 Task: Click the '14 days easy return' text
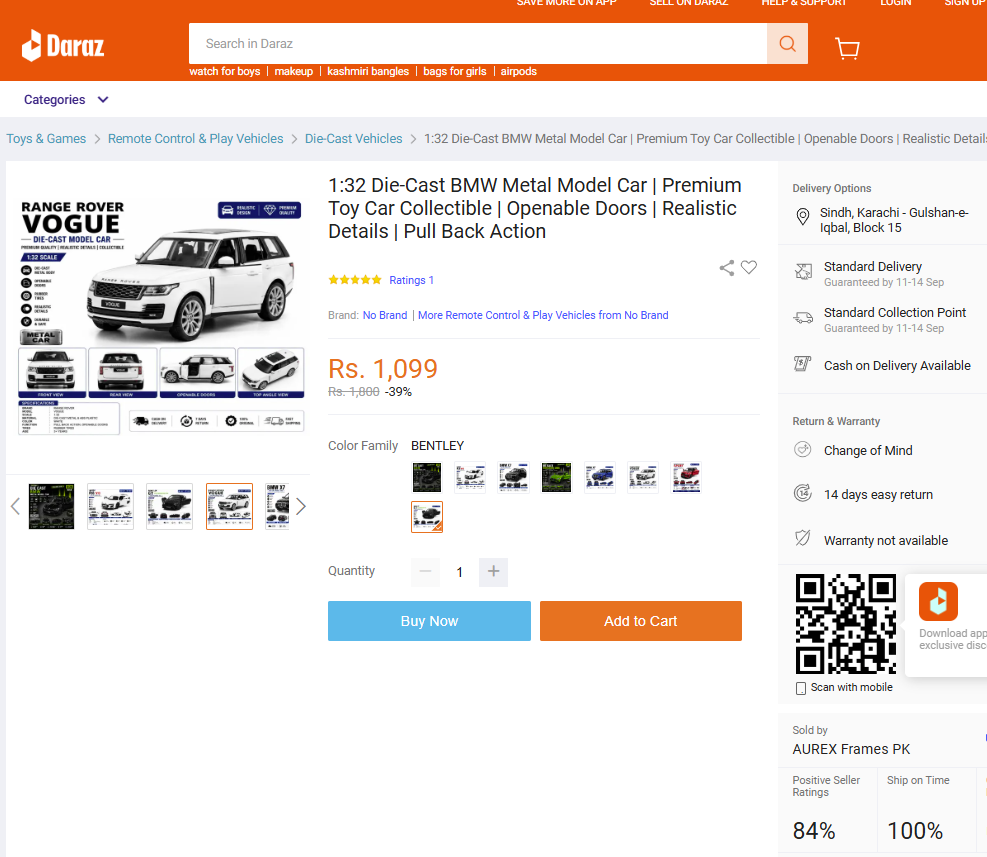(x=878, y=494)
